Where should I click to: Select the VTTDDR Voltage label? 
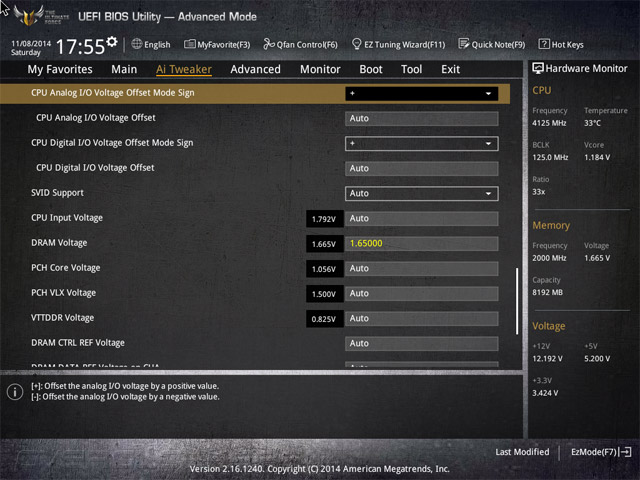coord(62,318)
